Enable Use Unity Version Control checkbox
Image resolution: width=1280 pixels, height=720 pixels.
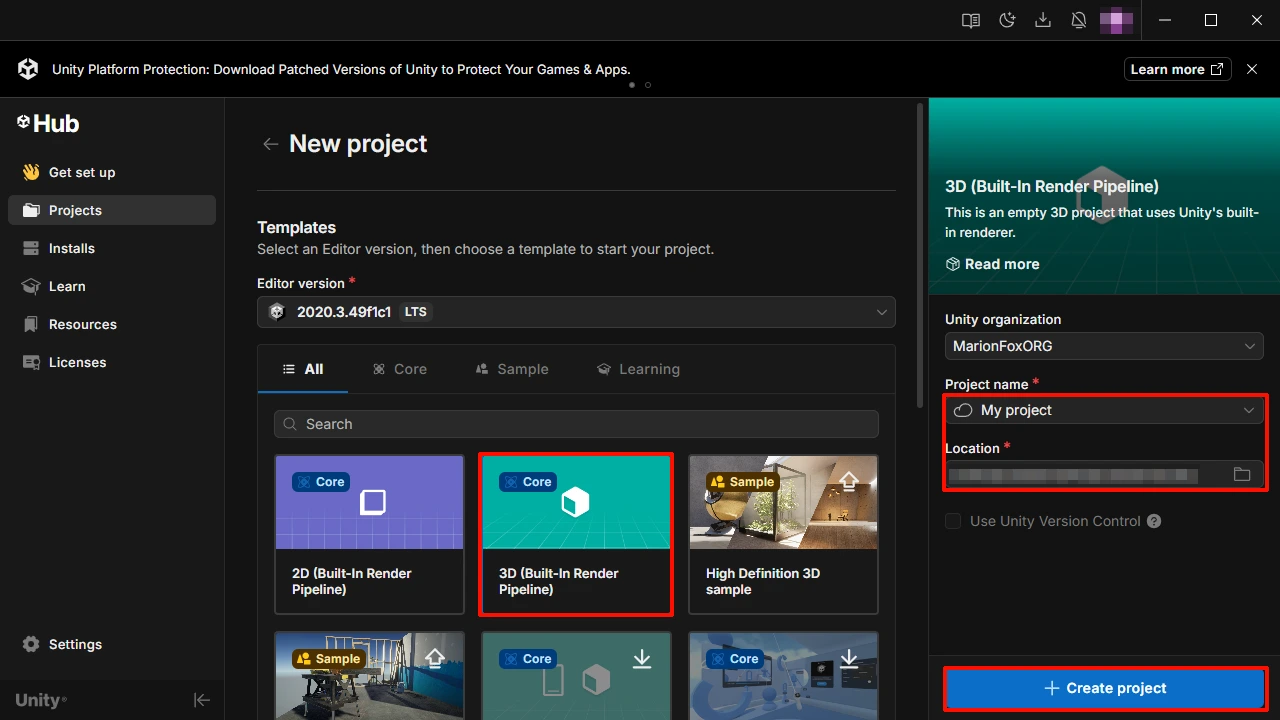(953, 521)
